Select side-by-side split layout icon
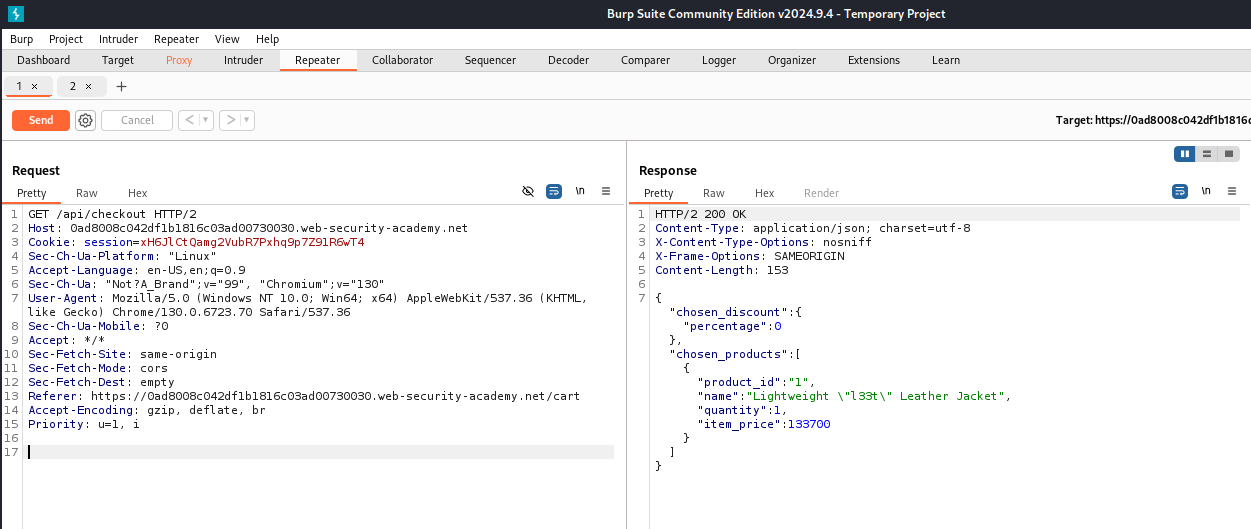 coord(1185,154)
